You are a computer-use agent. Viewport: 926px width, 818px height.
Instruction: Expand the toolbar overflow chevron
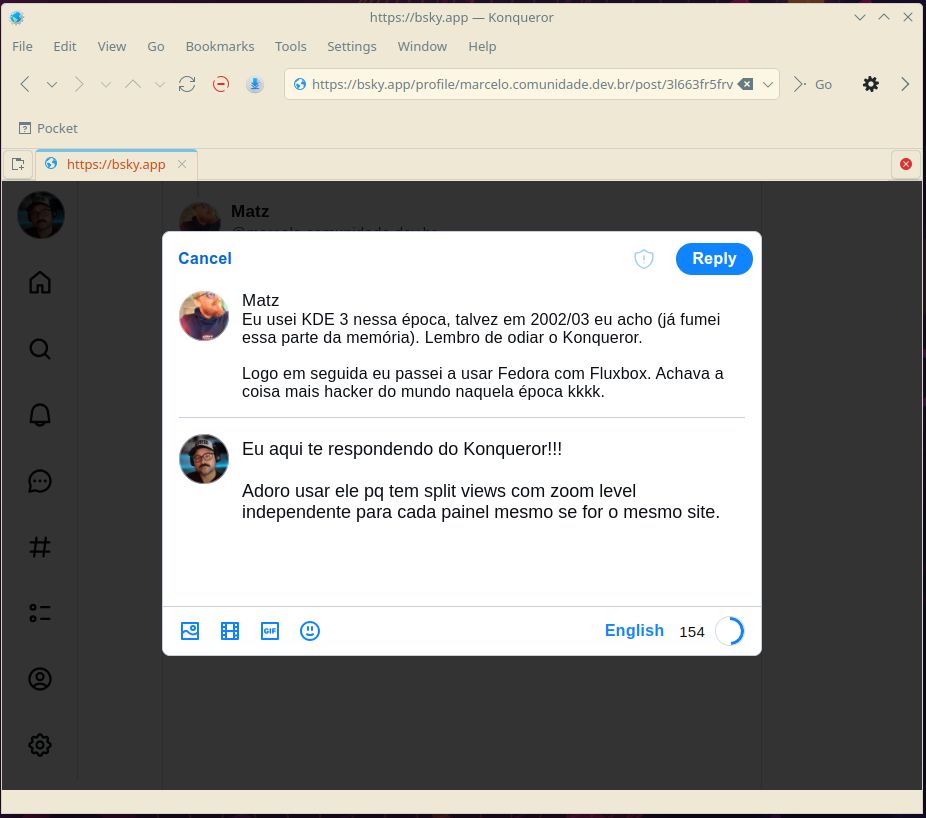(905, 84)
